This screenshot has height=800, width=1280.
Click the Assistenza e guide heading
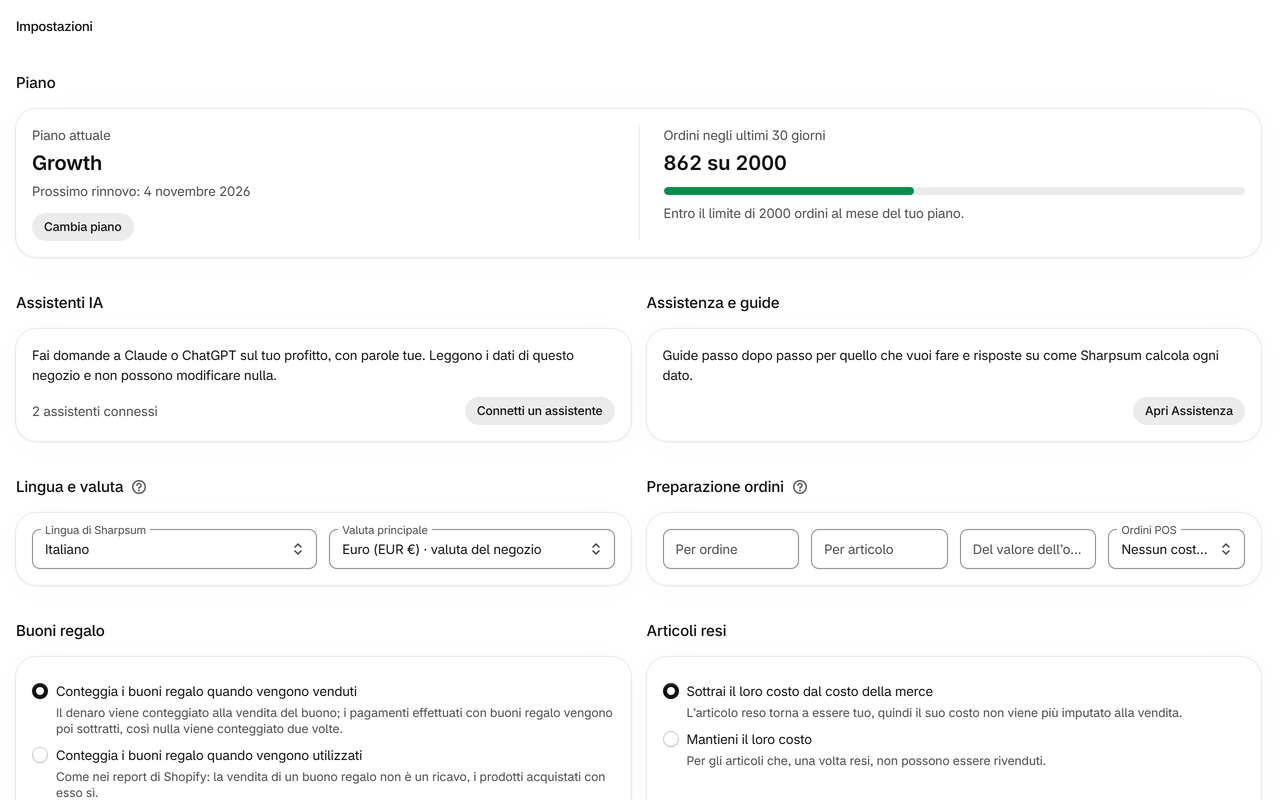[713, 303]
